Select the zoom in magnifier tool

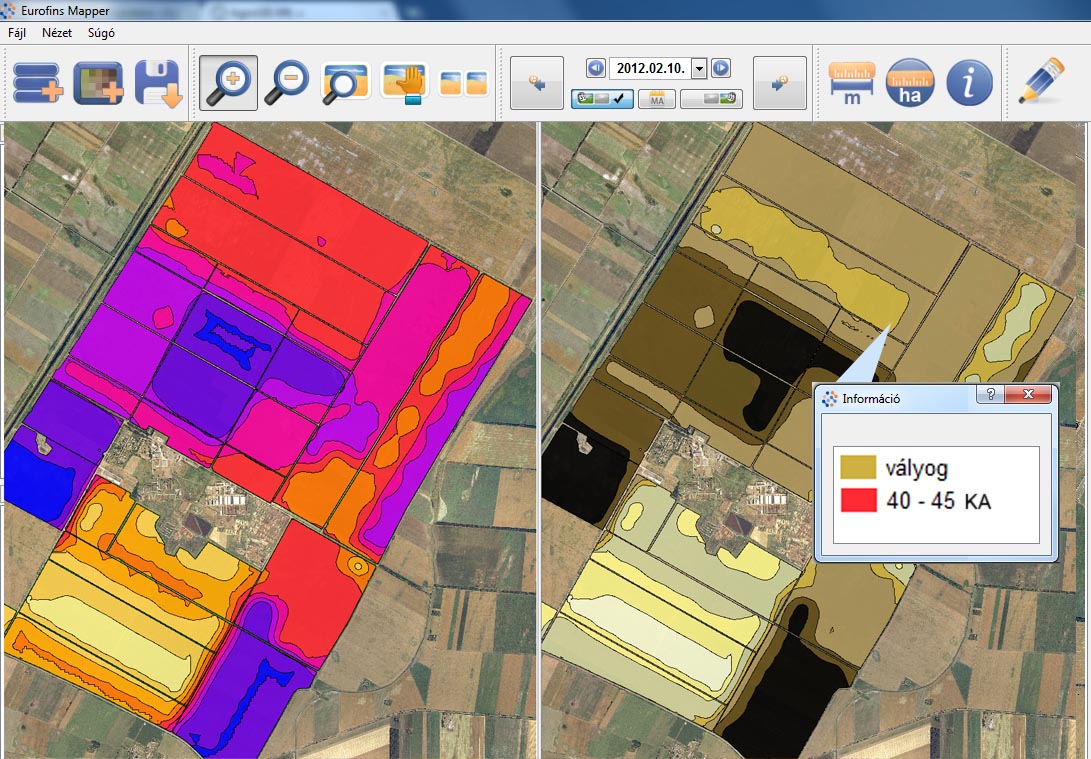pos(228,83)
